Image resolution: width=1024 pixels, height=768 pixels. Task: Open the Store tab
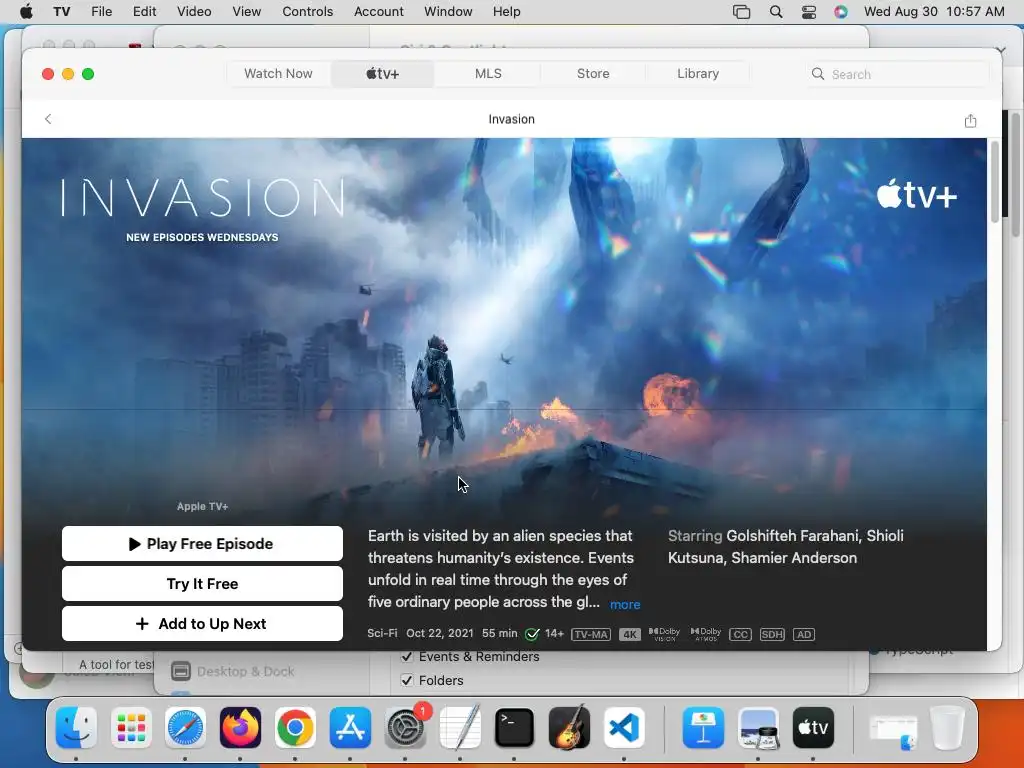point(593,74)
